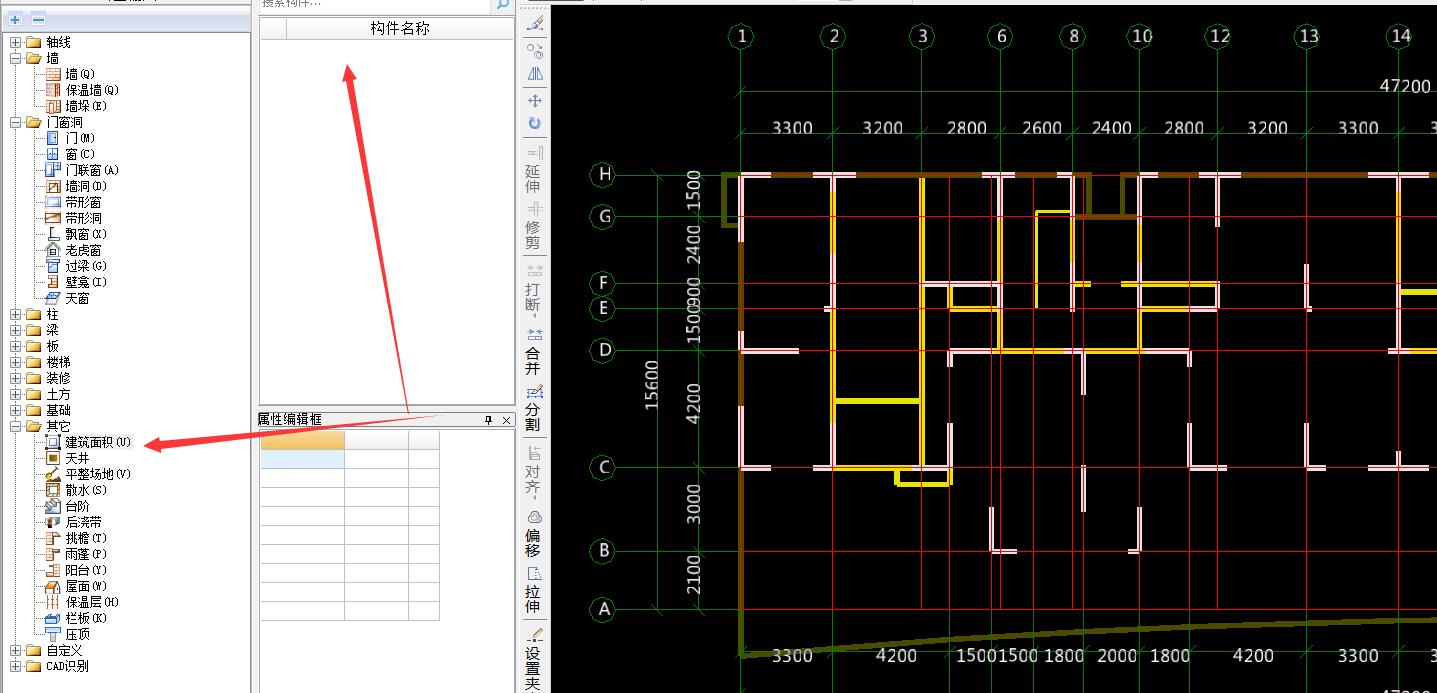The height and width of the screenshot is (693, 1437).
Task: Click the 拉伸 stretch tool
Action: coord(534,590)
